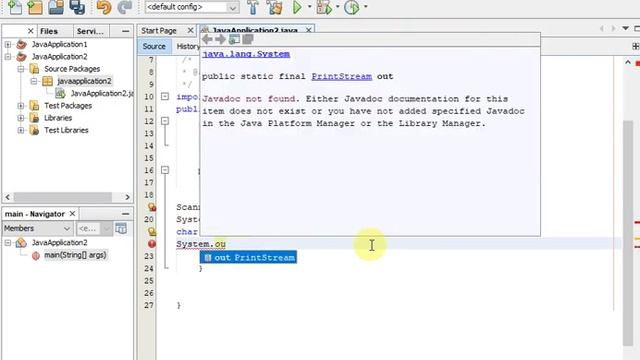Click the Clean and Build Project icon
Viewport: 640px width, 360px height.
(x=274, y=7)
